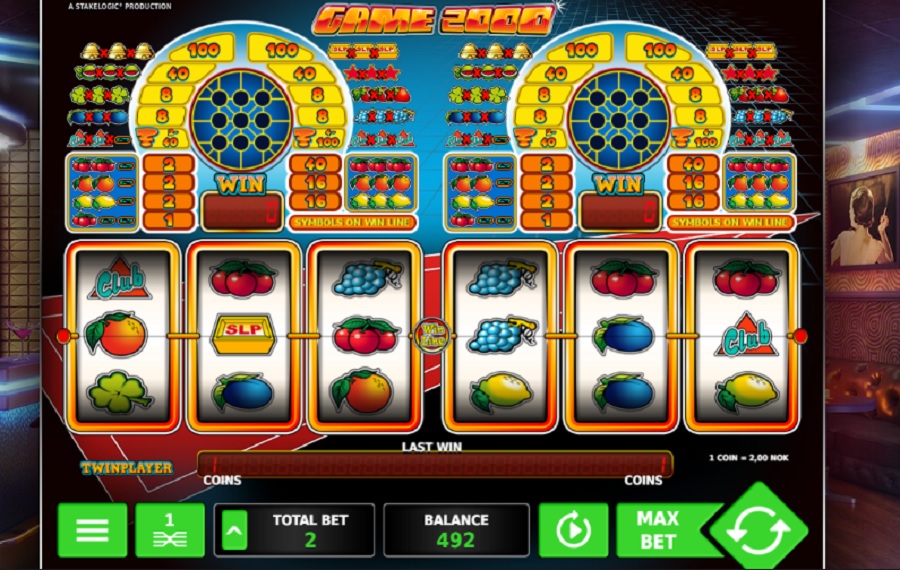Viewport: 900px width, 570px height.
Task: Toggle the TWINPLAYER mode label
Action: tap(126, 468)
